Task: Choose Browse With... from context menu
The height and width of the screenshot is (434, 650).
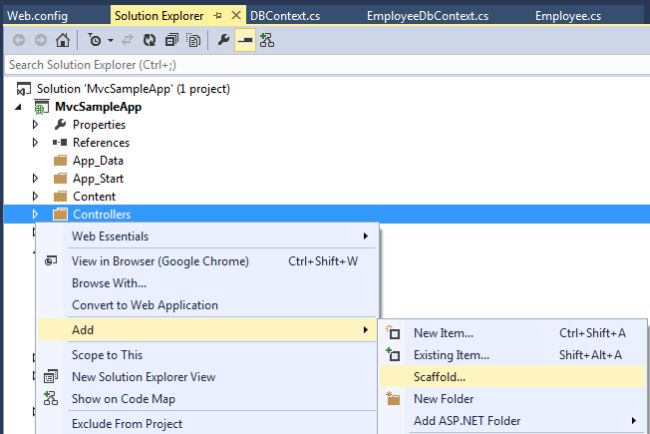Action: tap(207, 283)
